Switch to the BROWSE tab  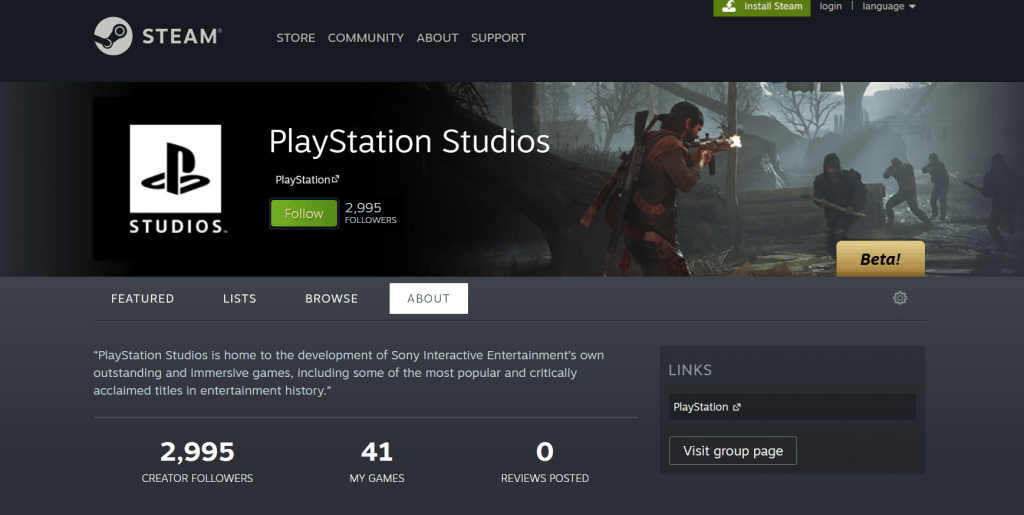click(x=332, y=298)
